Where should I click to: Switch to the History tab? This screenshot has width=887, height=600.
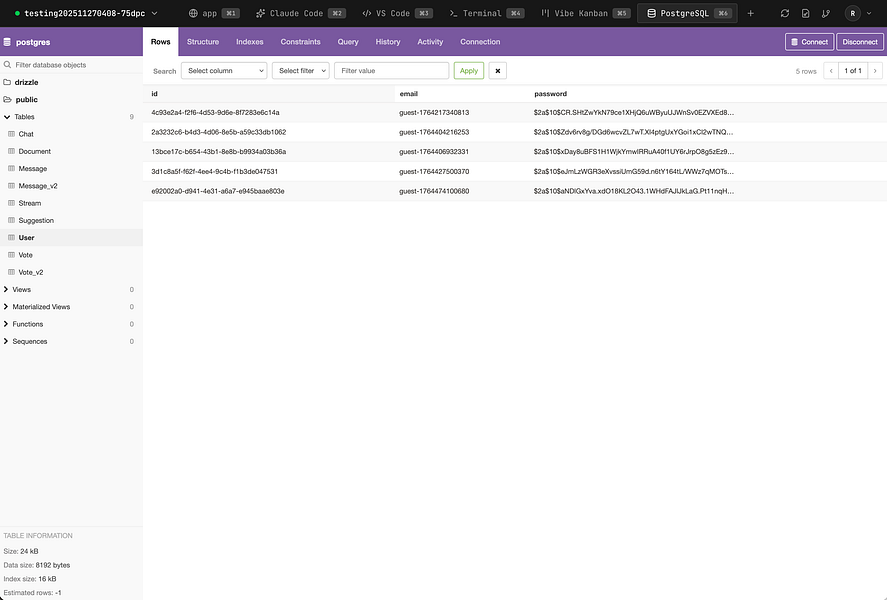388,42
